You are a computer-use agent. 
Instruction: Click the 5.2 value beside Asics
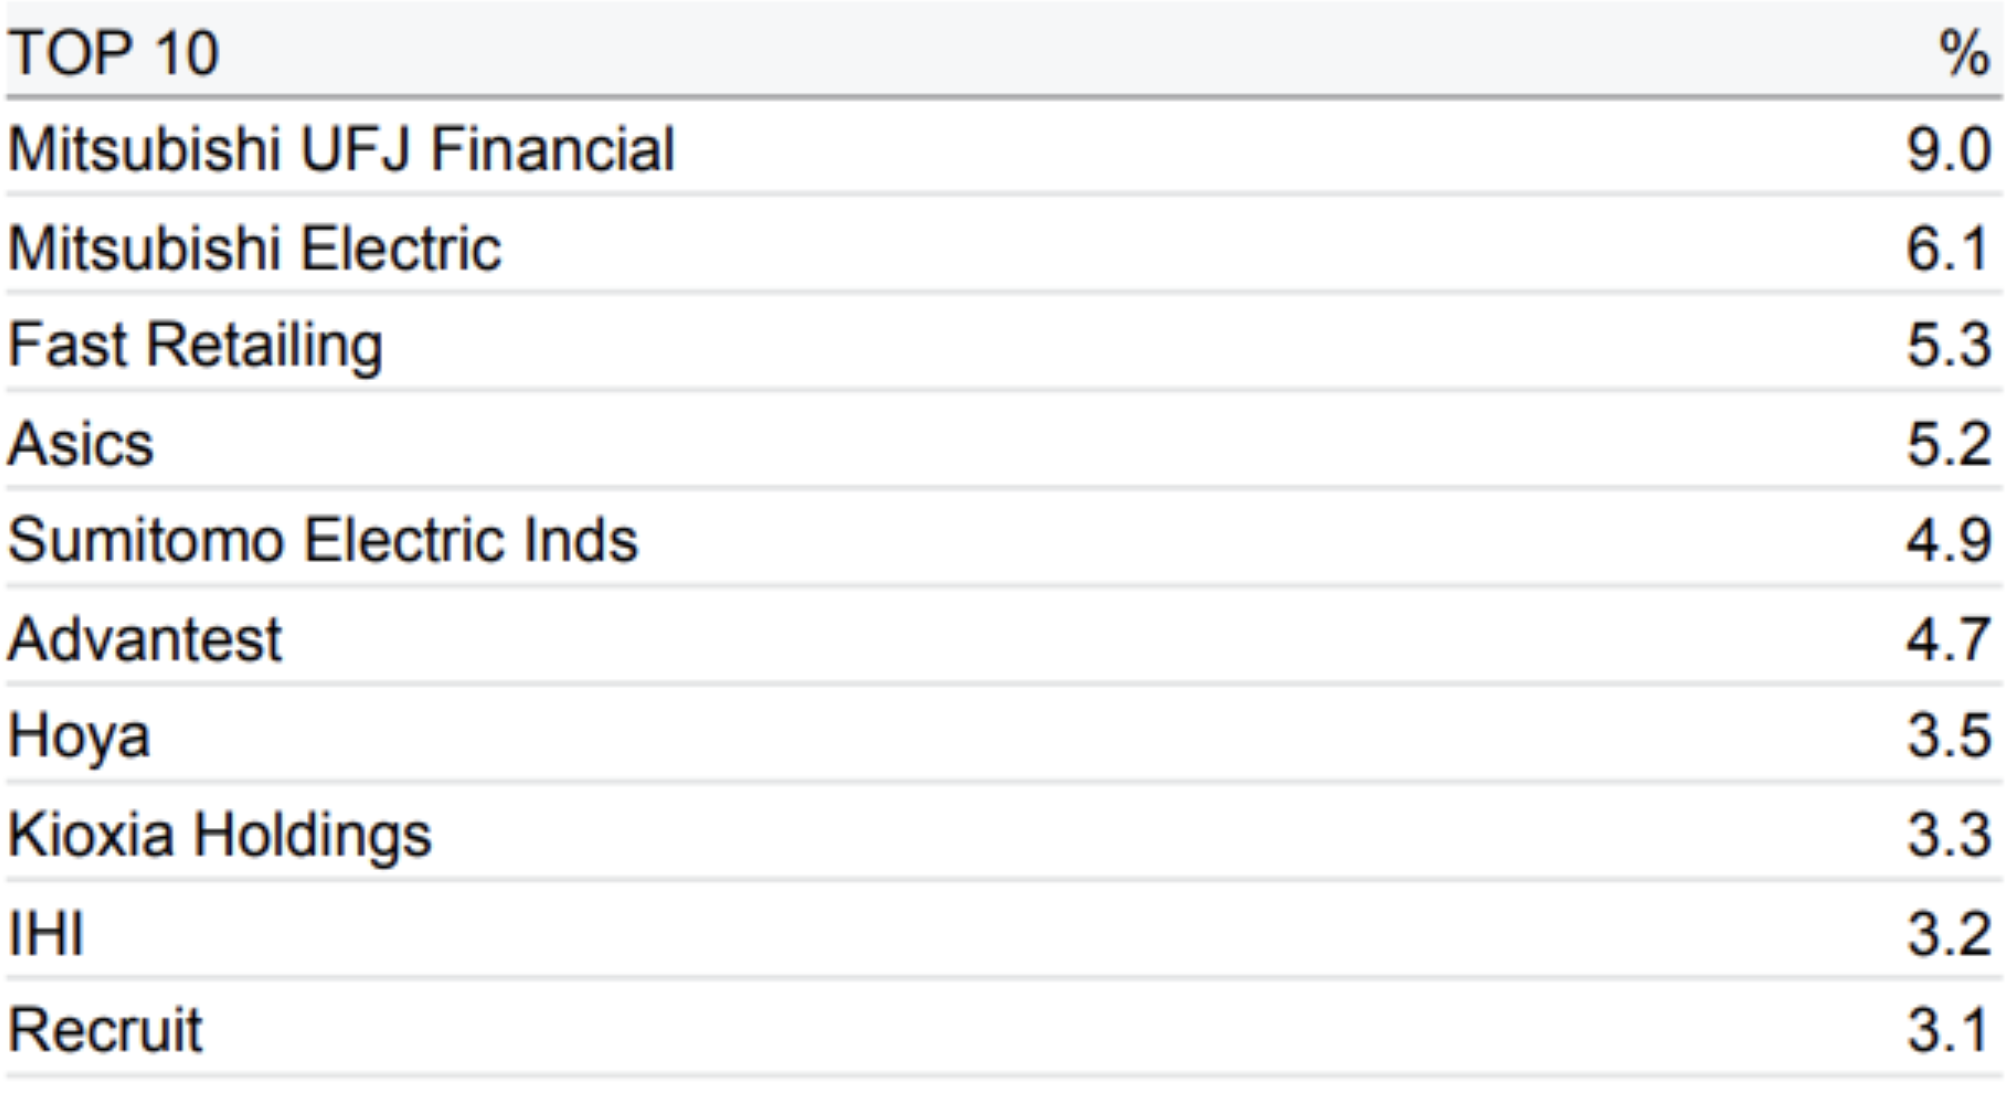(x=1949, y=443)
